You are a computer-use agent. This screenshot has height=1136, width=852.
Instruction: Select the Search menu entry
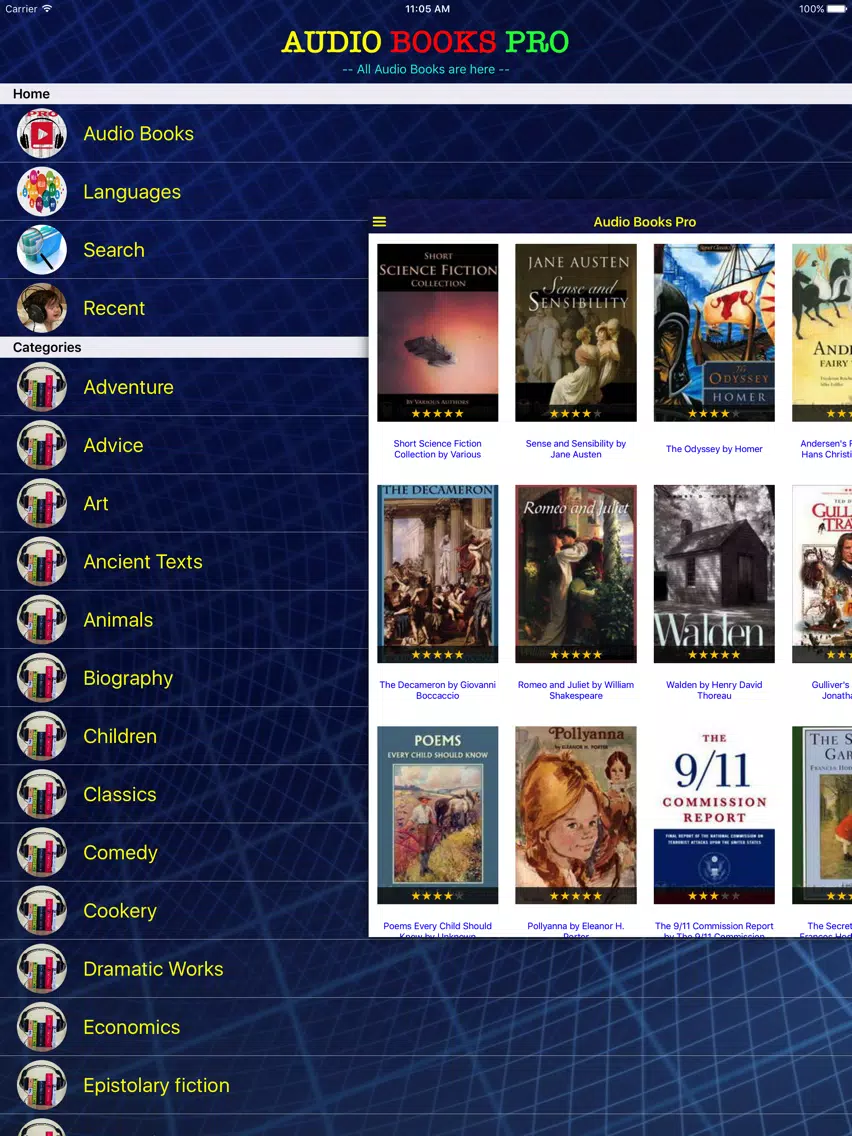point(114,250)
